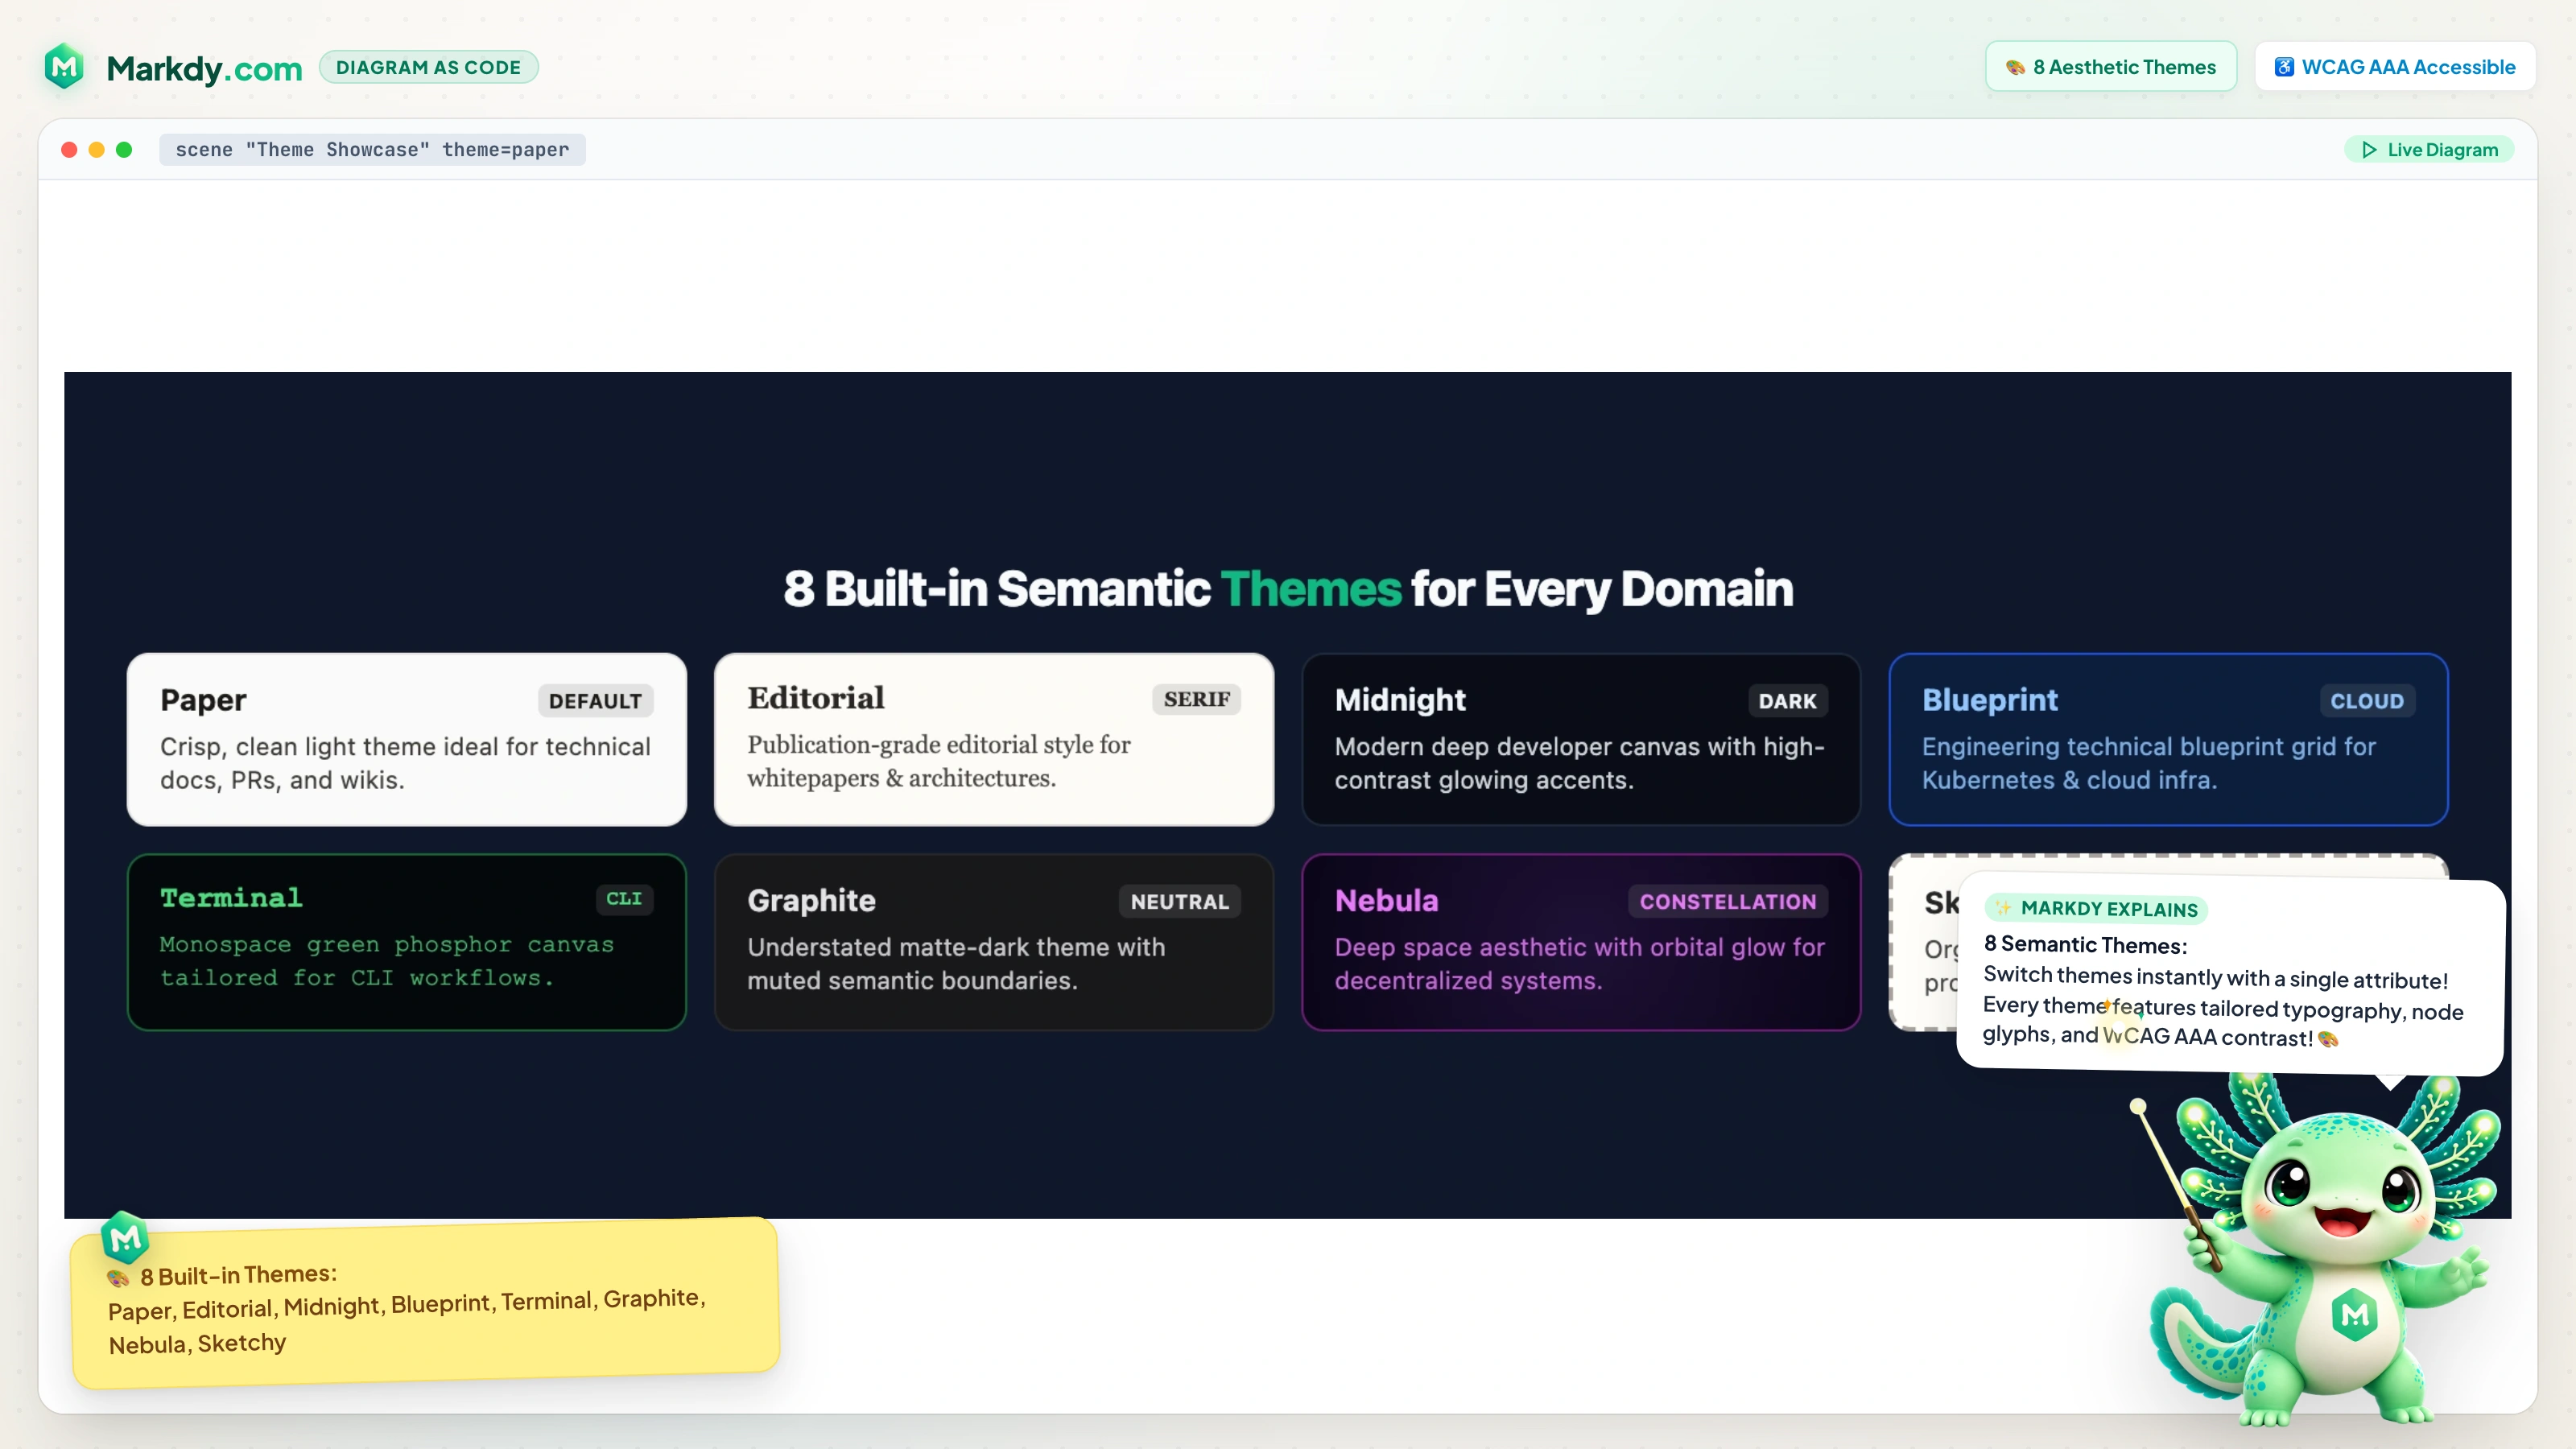Click the DEFAULT tag on Paper card
This screenshot has width=2576, height=1449.
pos(595,701)
